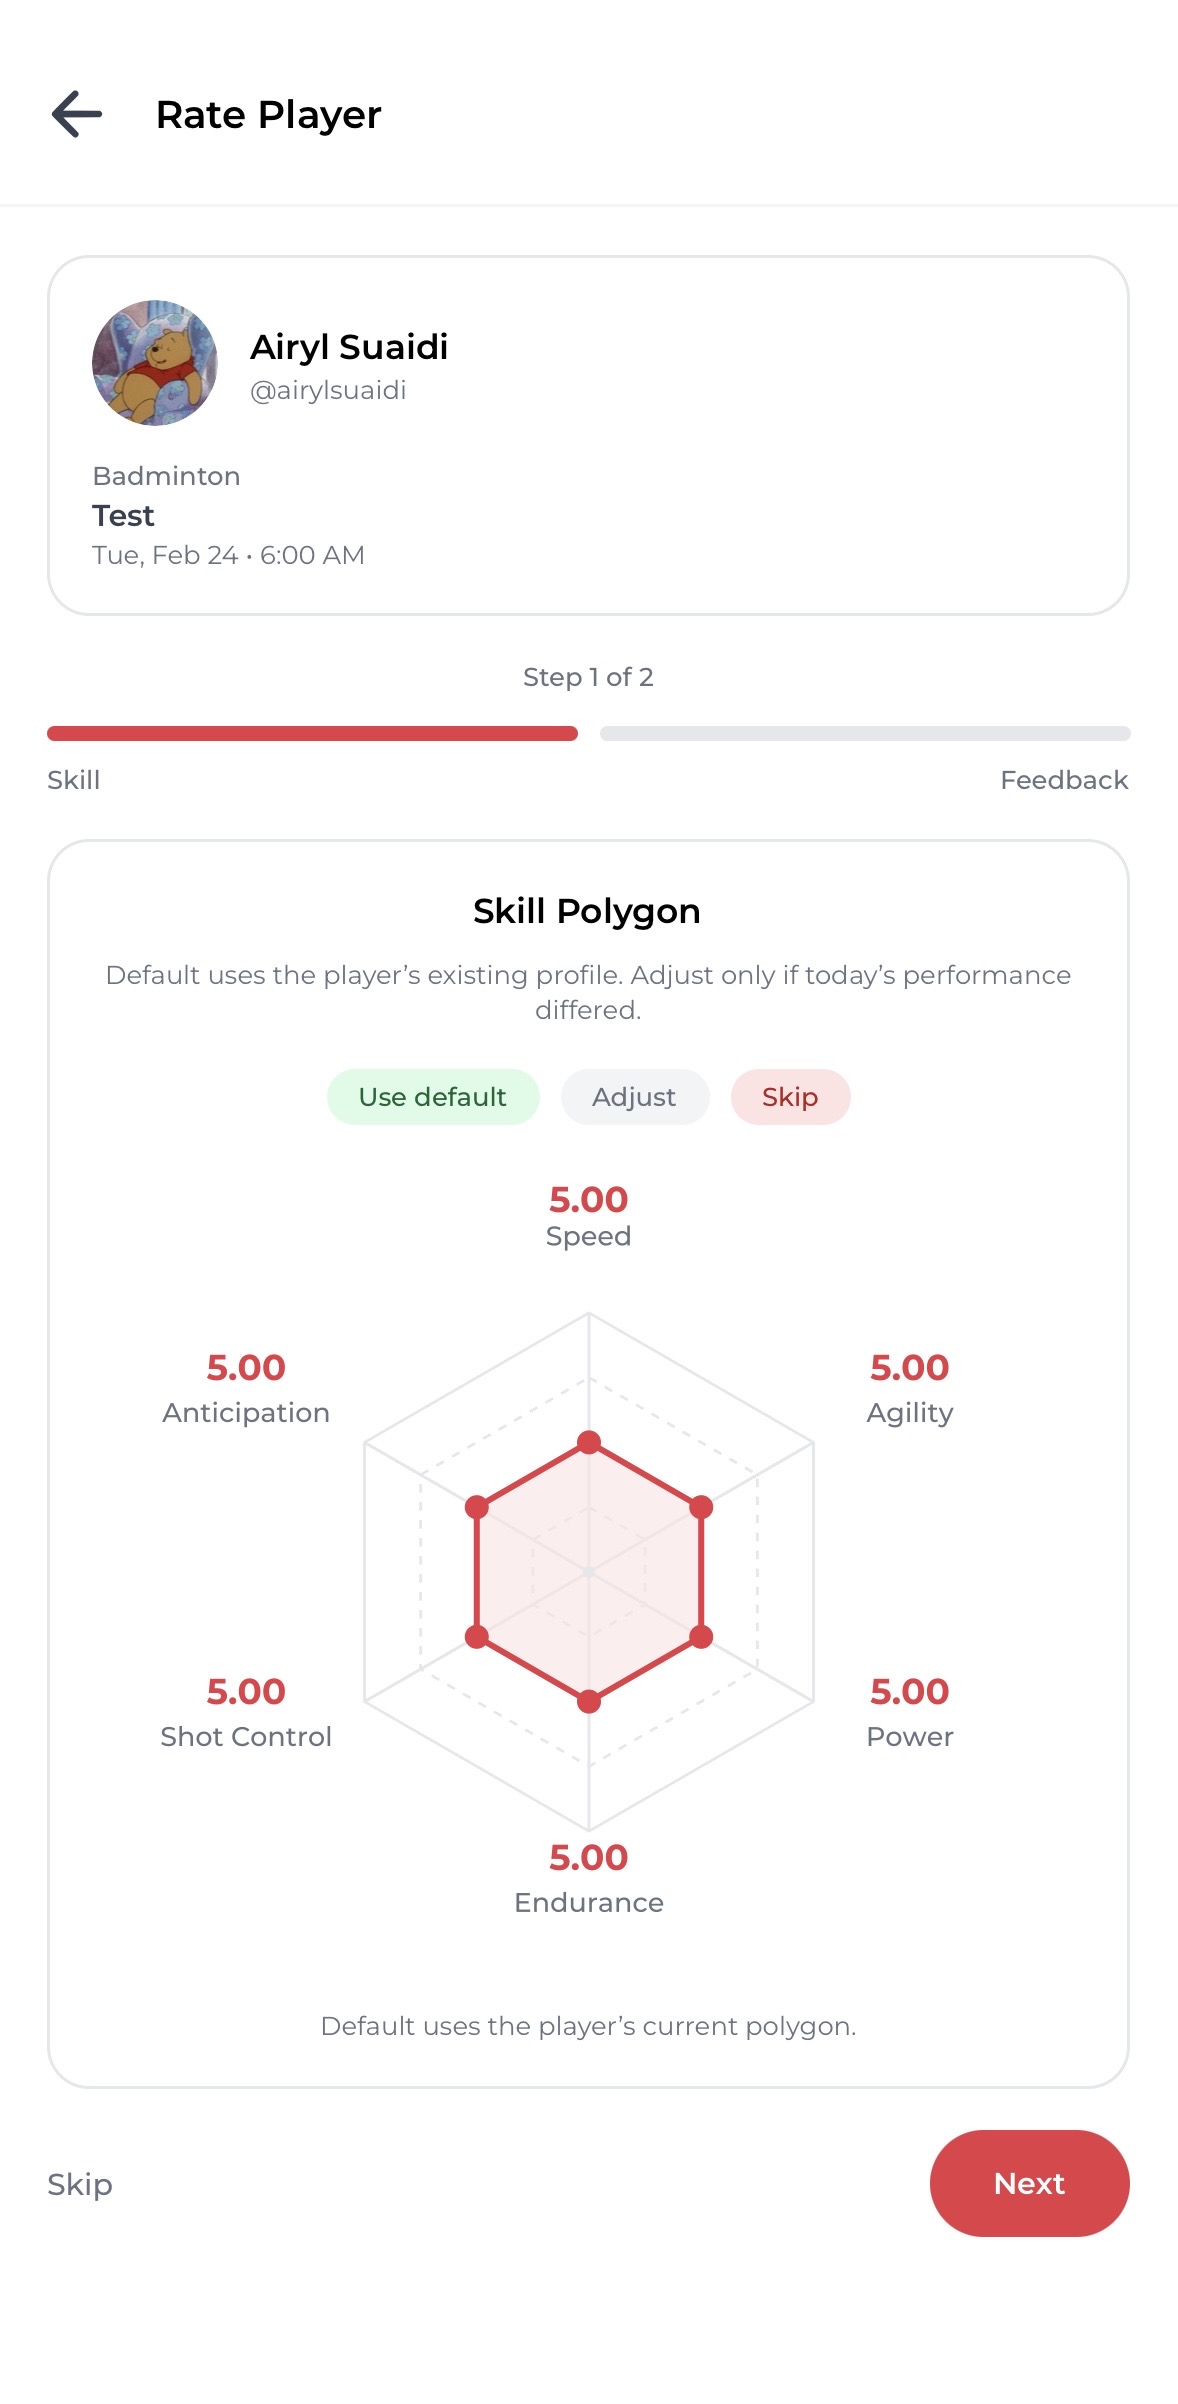1178x2404 pixels.
Task: Tap the player name Airyl Suaidi
Action: tap(349, 347)
